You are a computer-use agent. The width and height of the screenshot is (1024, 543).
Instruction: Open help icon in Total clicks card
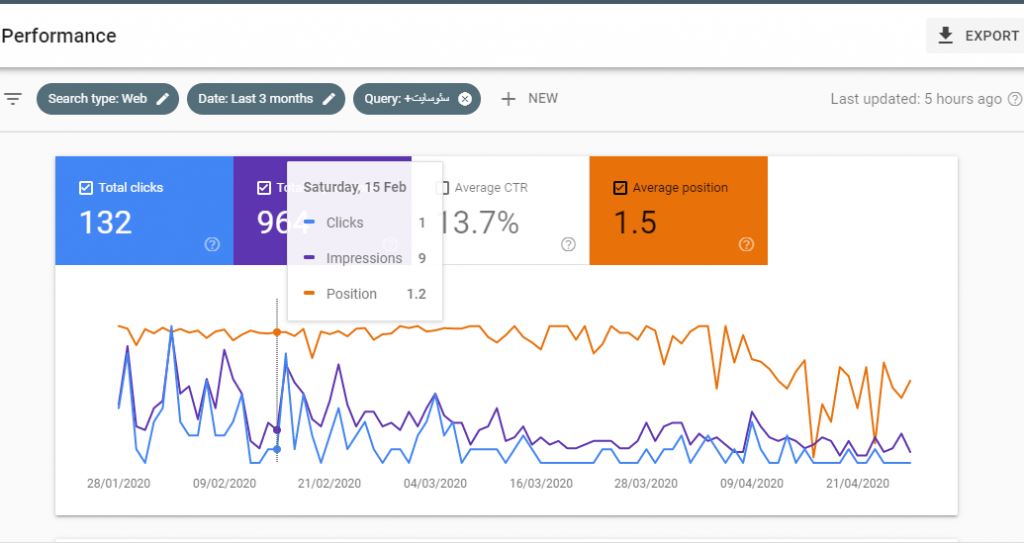pyautogui.click(x=212, y=244)
